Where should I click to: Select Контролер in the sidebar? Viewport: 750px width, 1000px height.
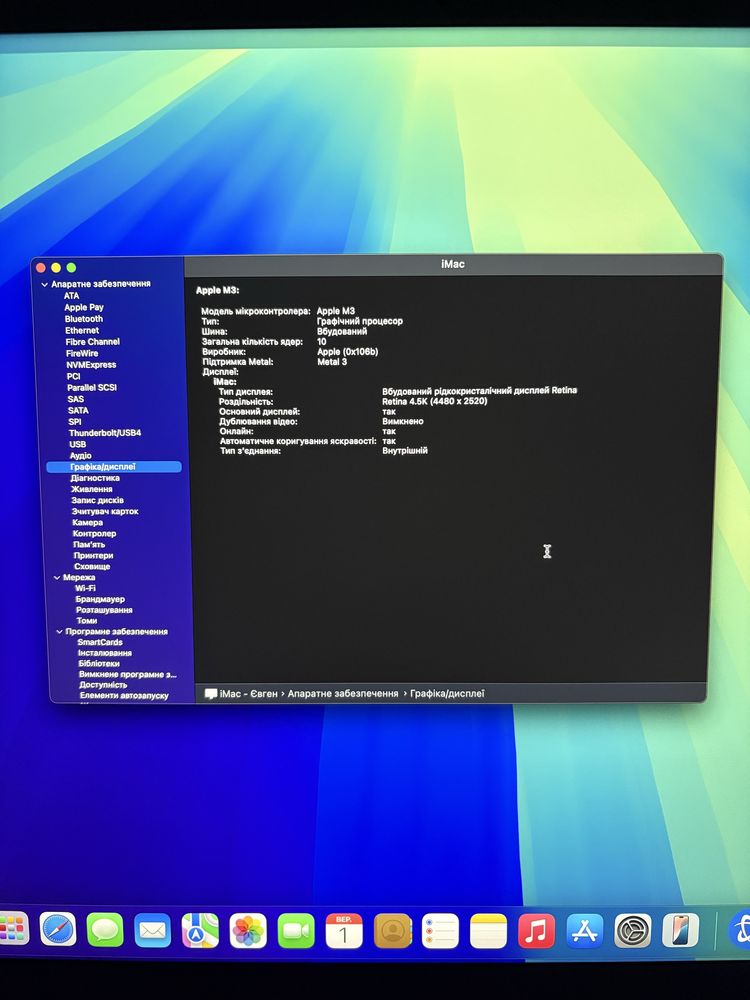(x=94, y=534)
